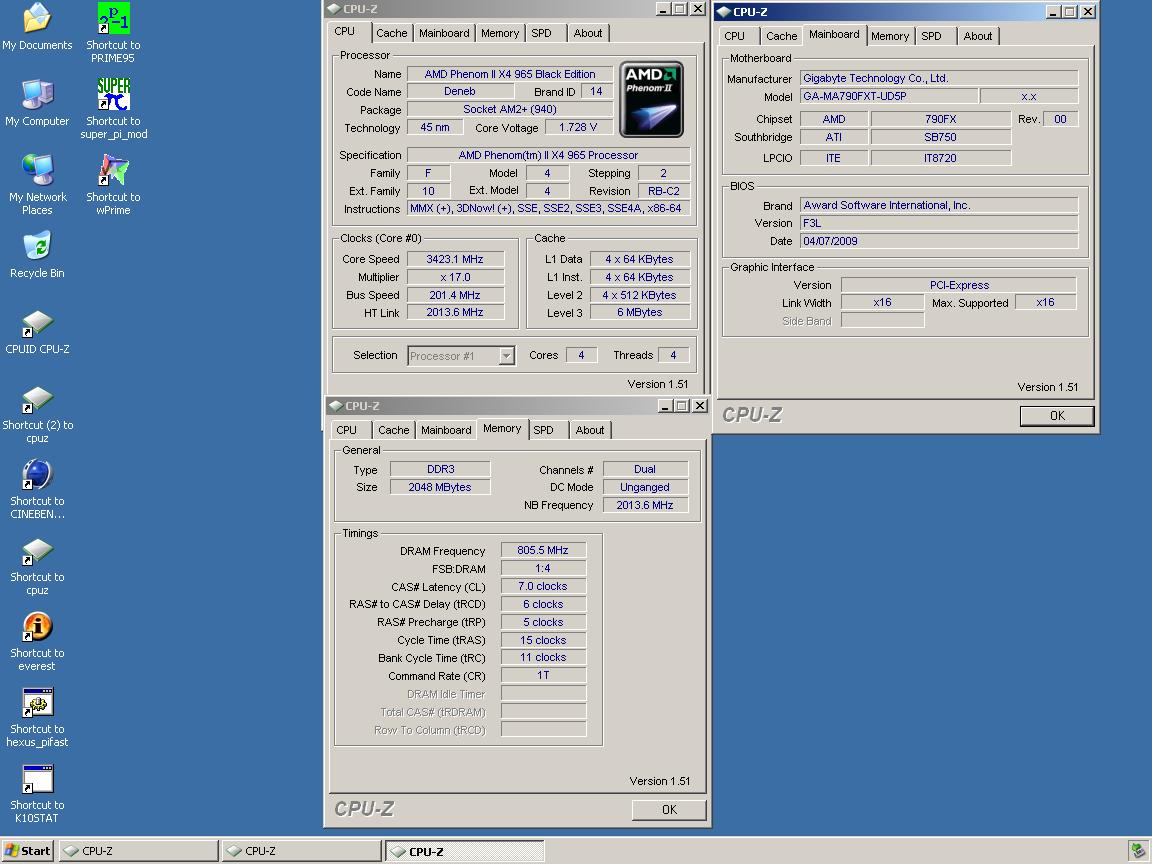Switch to About tab in the CPU window
The width and height of the screenshot is (1152, 864).
[587, 33]
